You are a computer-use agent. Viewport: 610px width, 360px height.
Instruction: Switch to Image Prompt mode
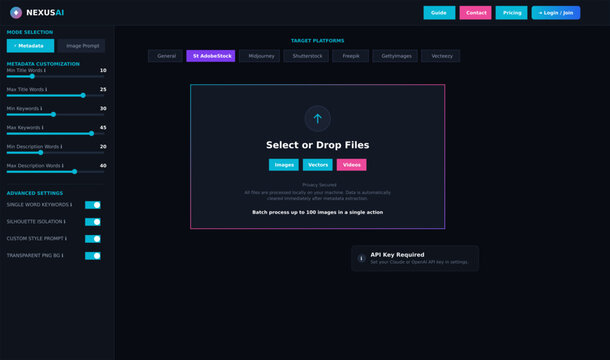81,46
